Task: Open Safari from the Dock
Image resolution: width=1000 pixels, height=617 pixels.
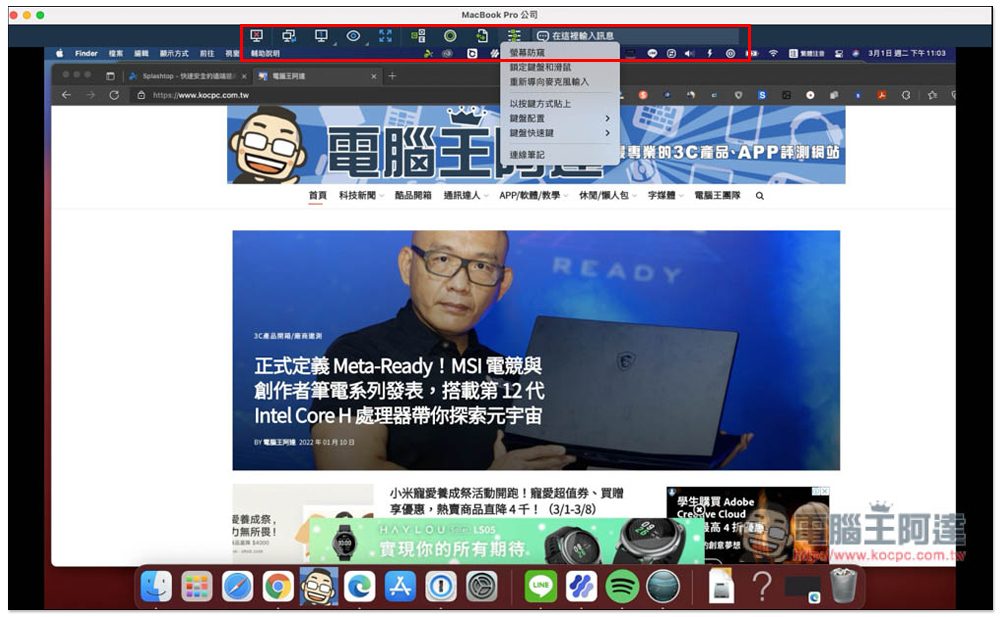Action: point(237,586)
